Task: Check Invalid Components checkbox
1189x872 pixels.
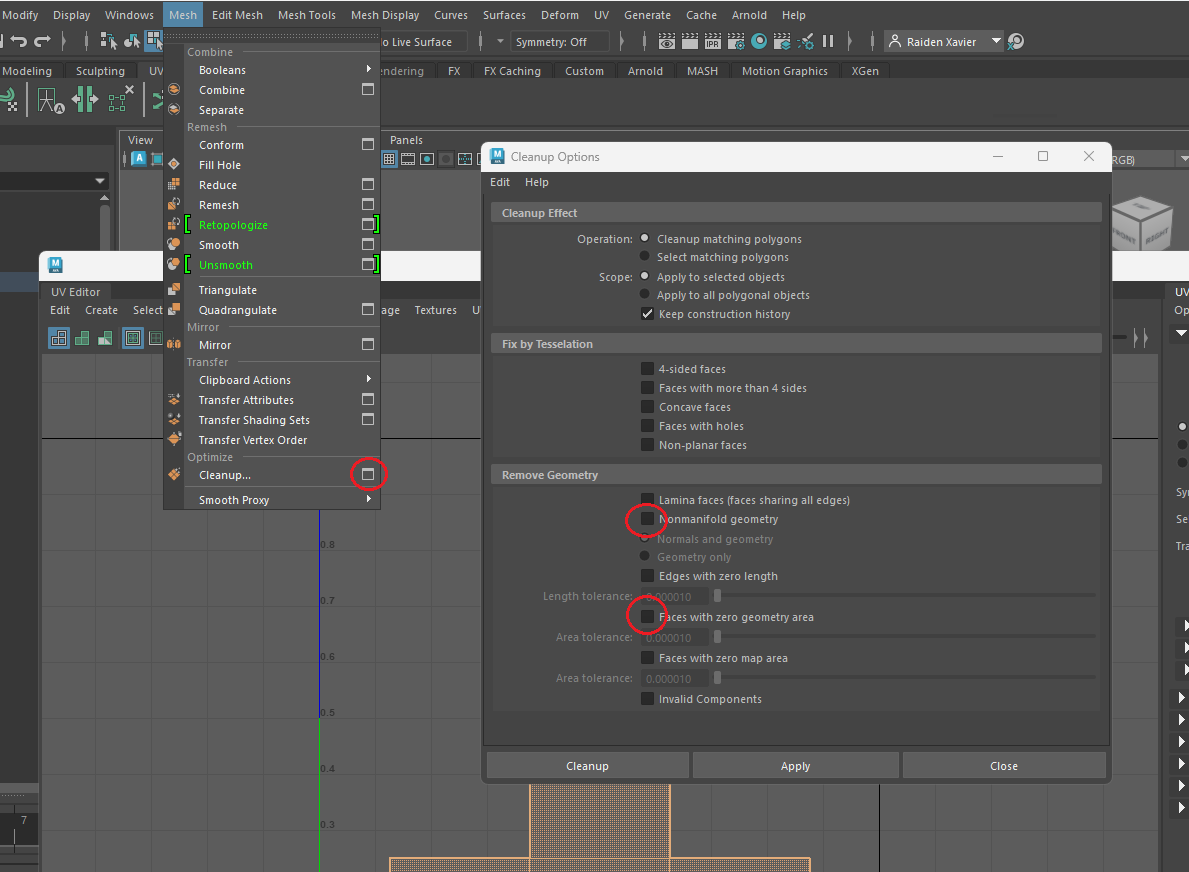Action: (647, 698)
